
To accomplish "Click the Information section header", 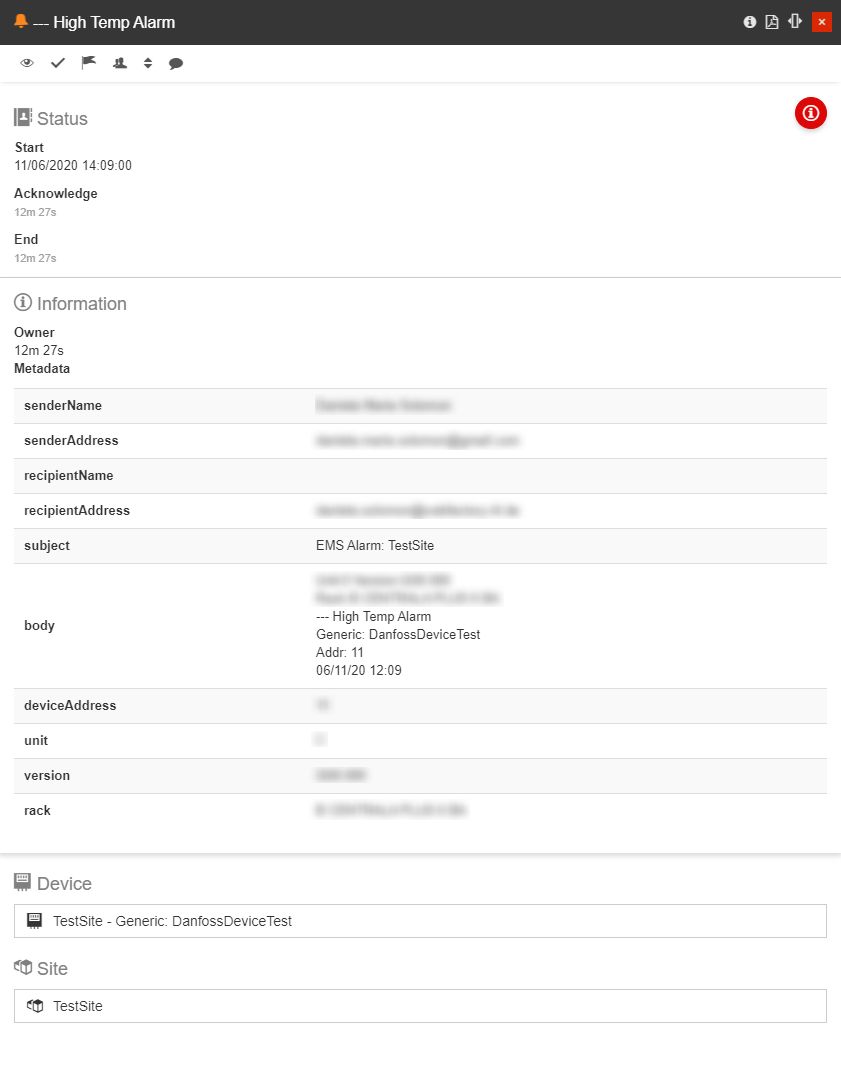I will (x=81, y=303).
